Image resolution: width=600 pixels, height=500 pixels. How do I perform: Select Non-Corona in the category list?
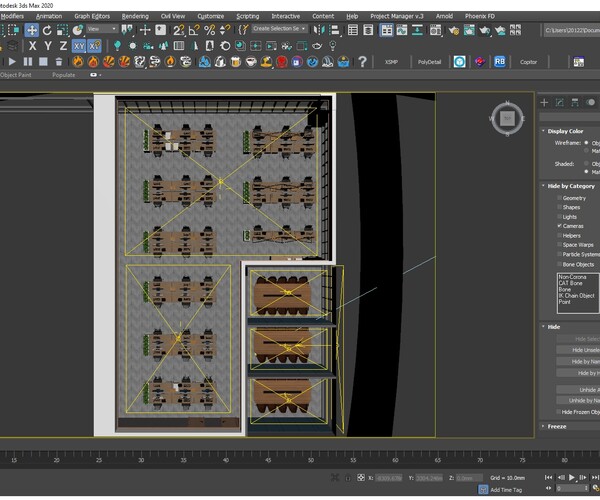[x=572, y=277]
